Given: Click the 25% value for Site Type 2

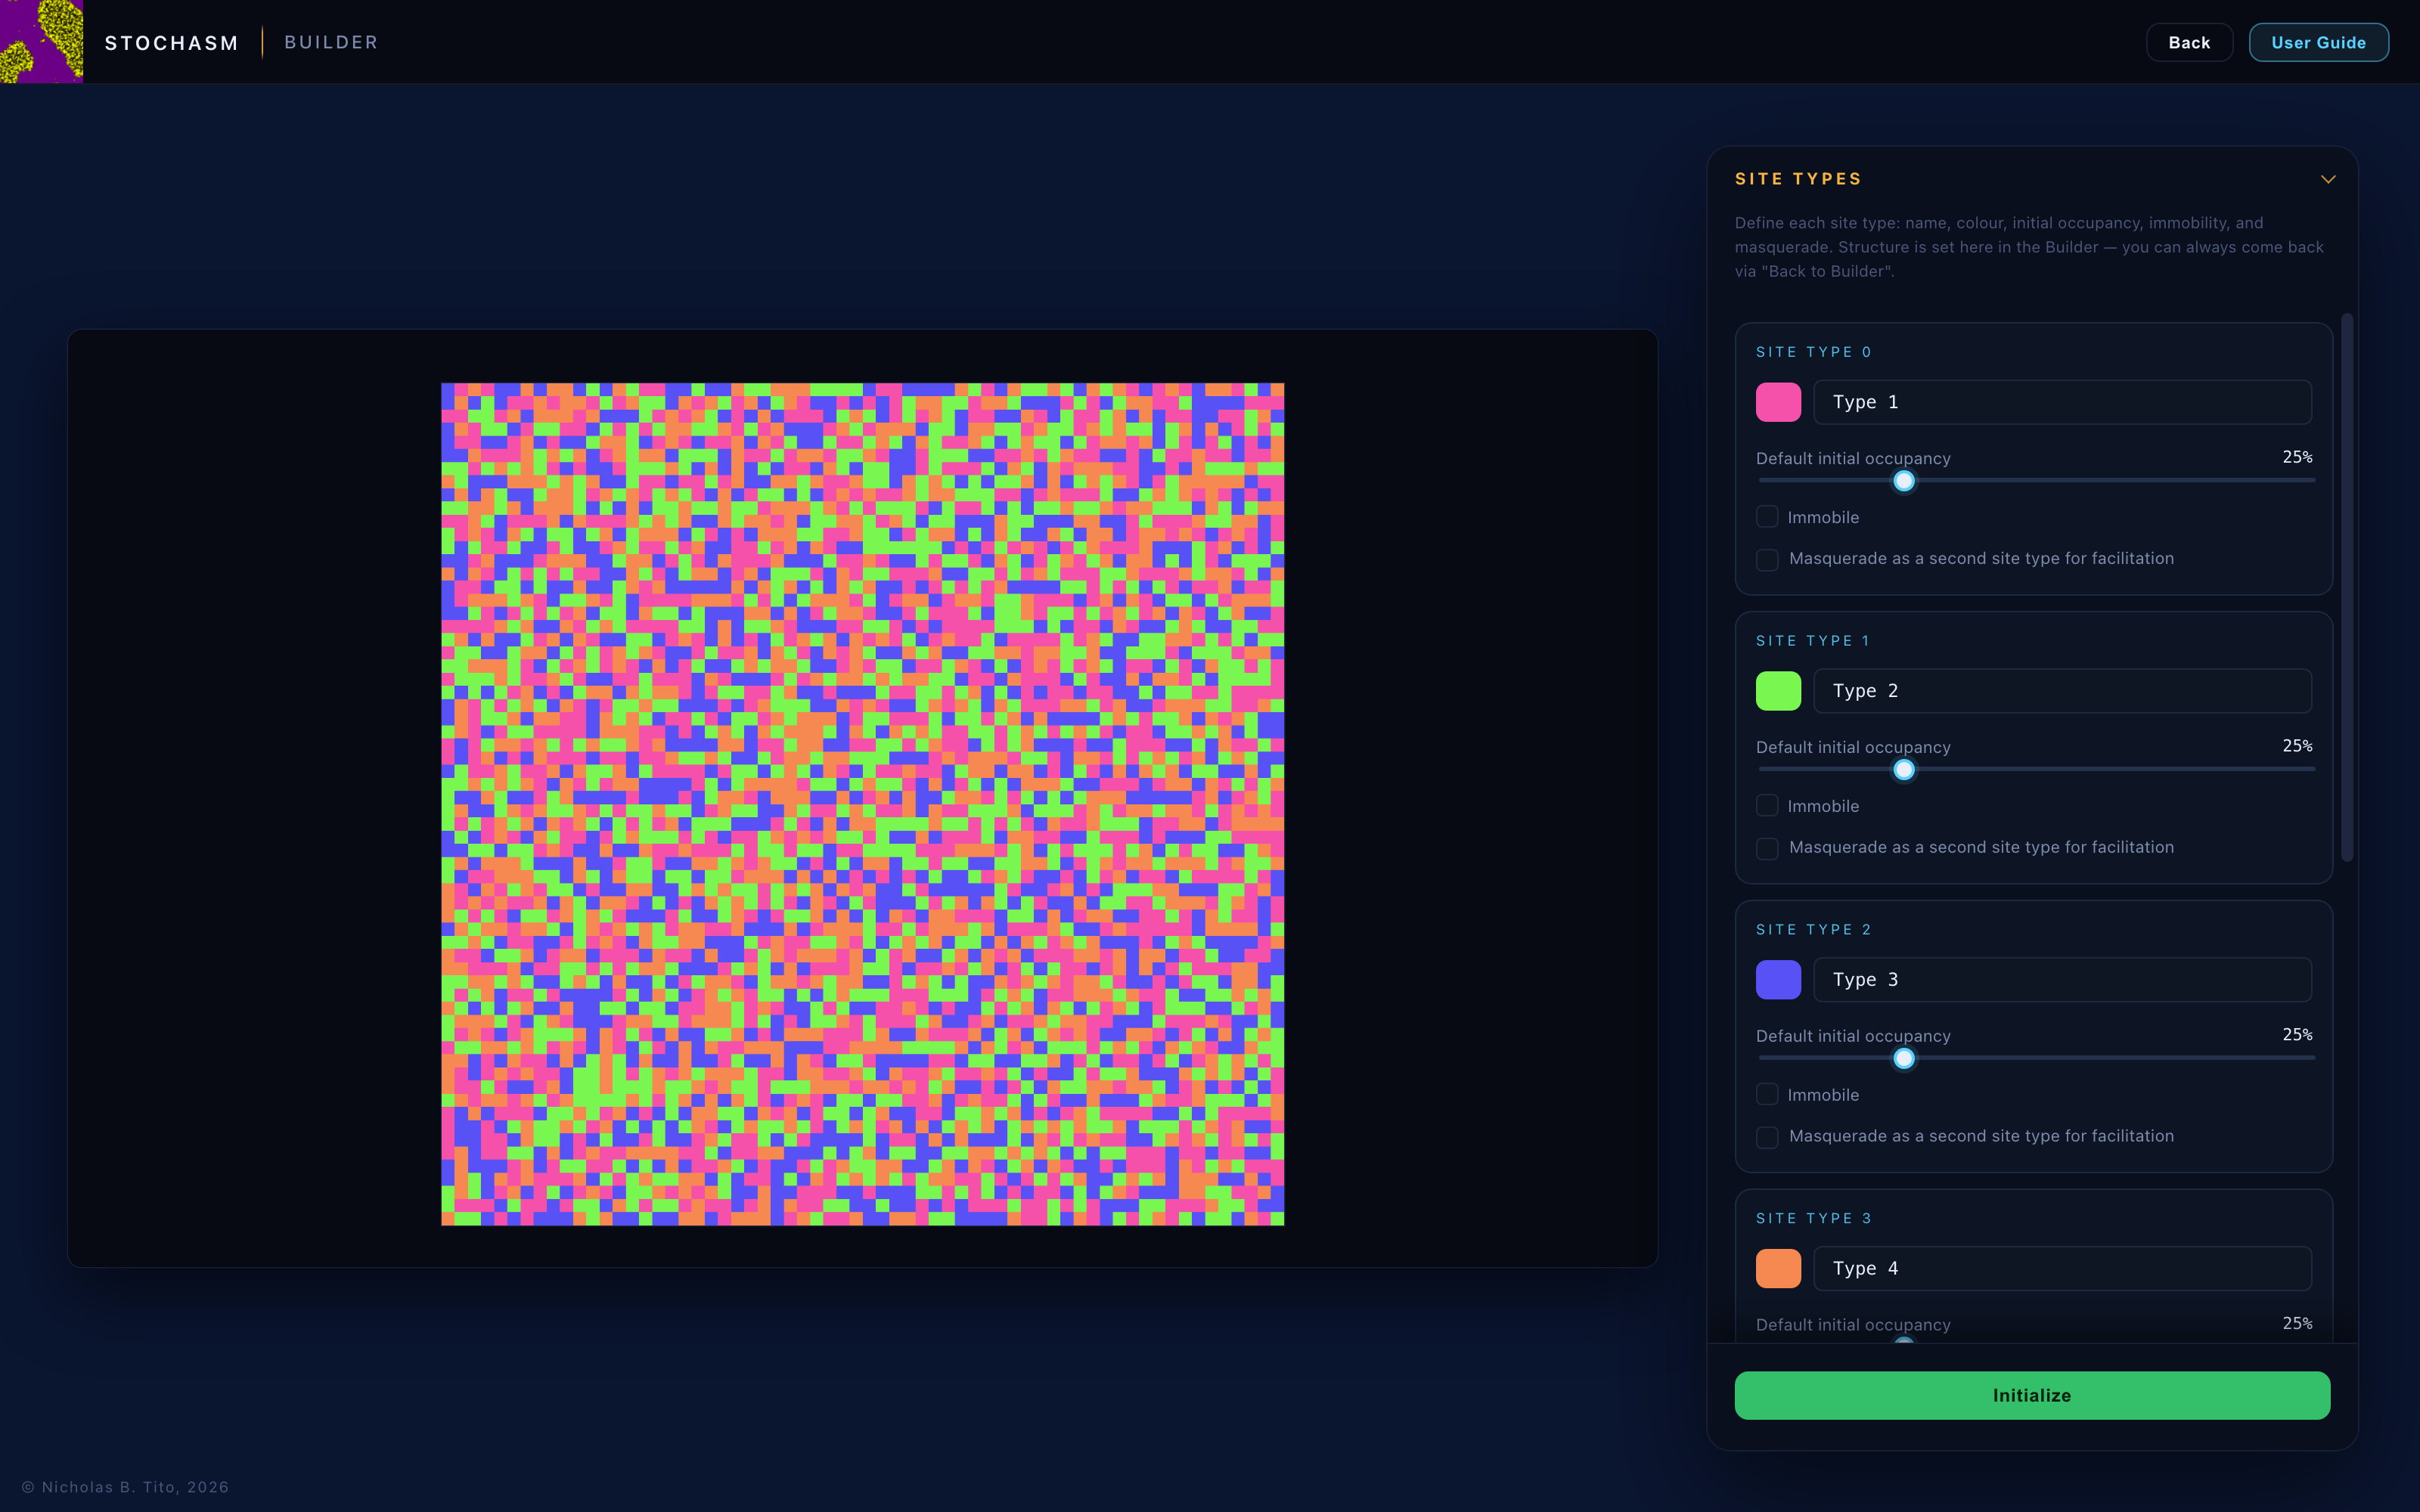Looking at the screenshot, I should click(x=2297, y=1035).
